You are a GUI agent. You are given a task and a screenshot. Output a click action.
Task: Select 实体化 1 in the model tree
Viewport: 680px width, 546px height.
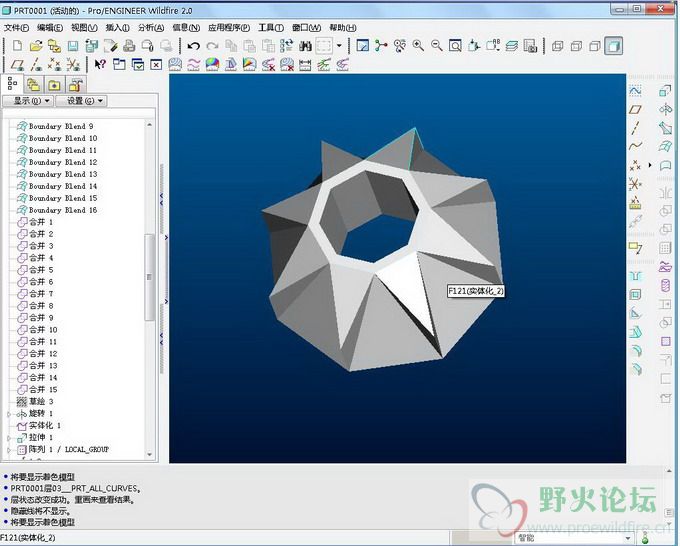pos(39,425)
